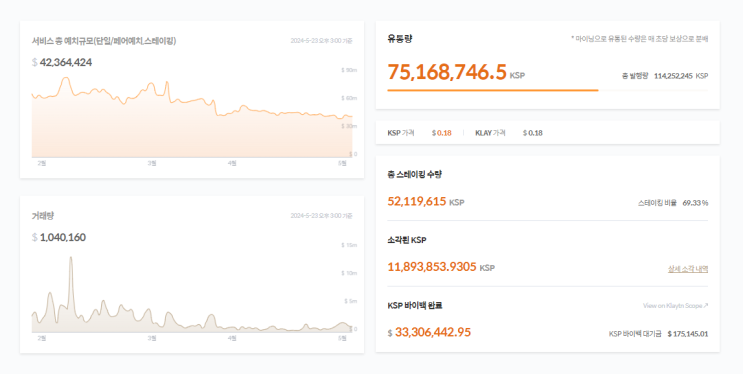
Task: Click the timestamp on the deposit chart card
Action: point(321,41)
